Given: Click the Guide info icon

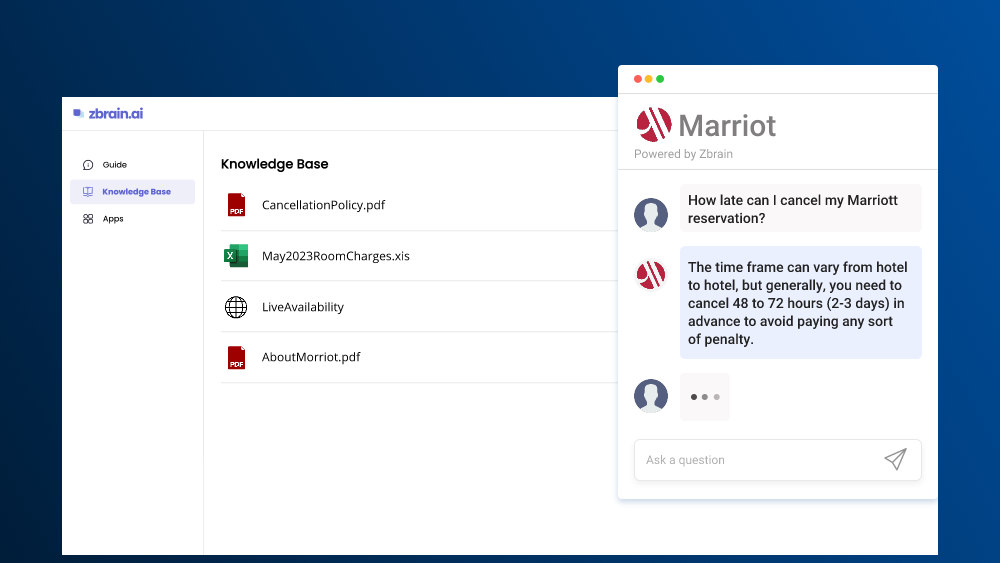Looking at the screenshot, I should (x=88, y=165).
